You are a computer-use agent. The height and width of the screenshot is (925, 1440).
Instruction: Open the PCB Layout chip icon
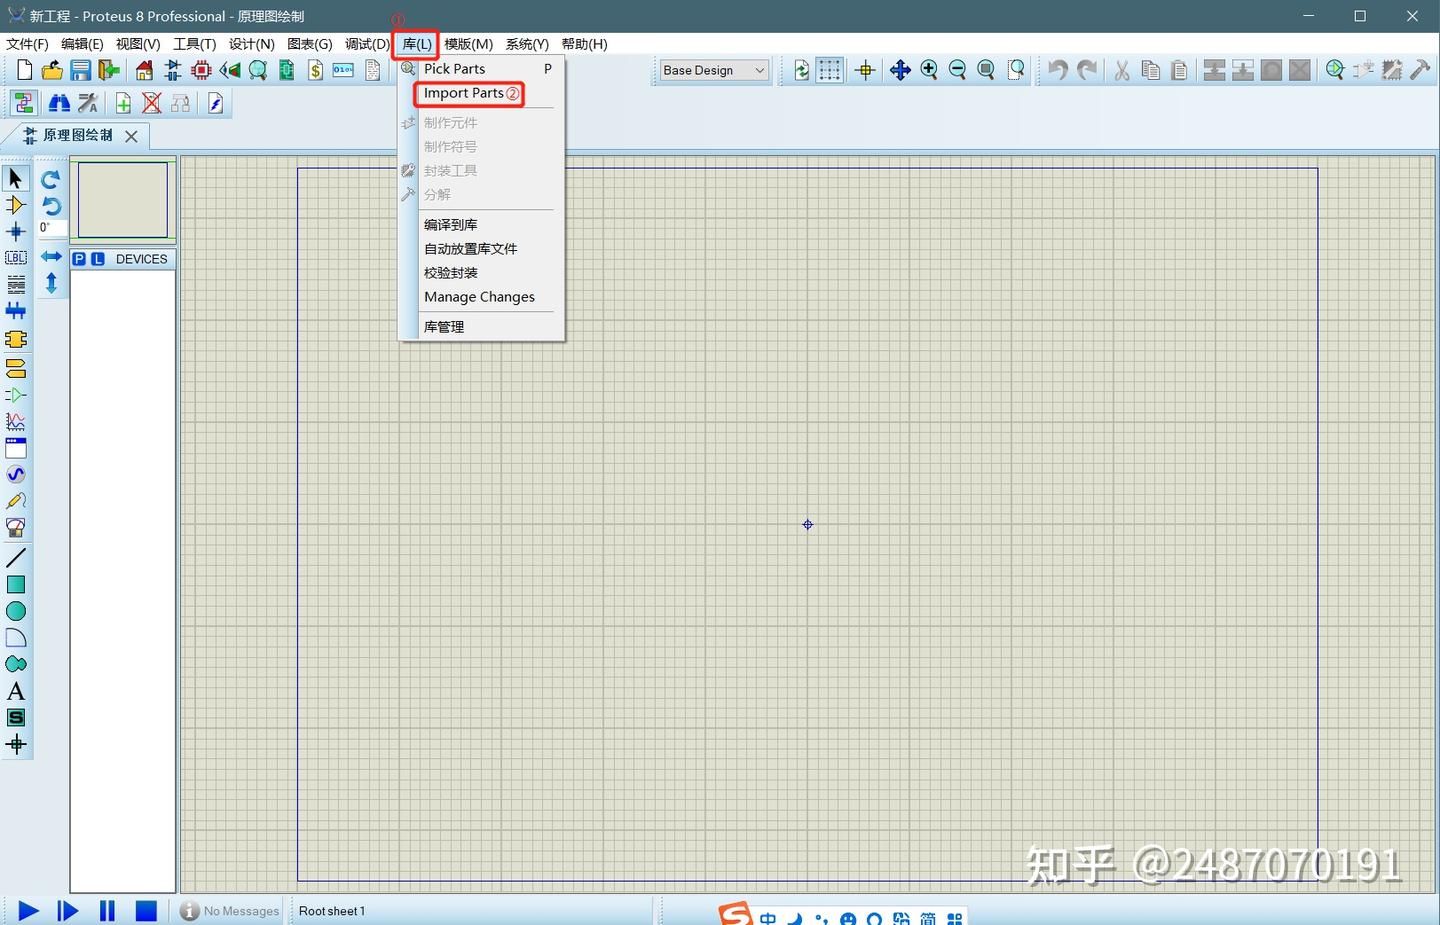[x=201, y=70]
